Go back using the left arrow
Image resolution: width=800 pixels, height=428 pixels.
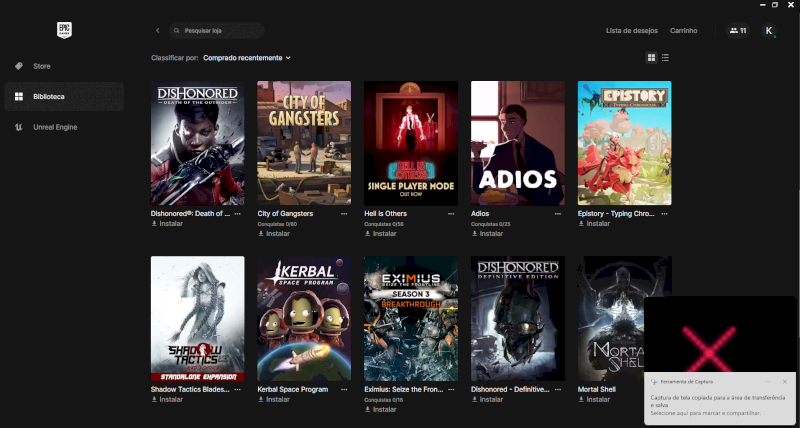click(157, 31)
